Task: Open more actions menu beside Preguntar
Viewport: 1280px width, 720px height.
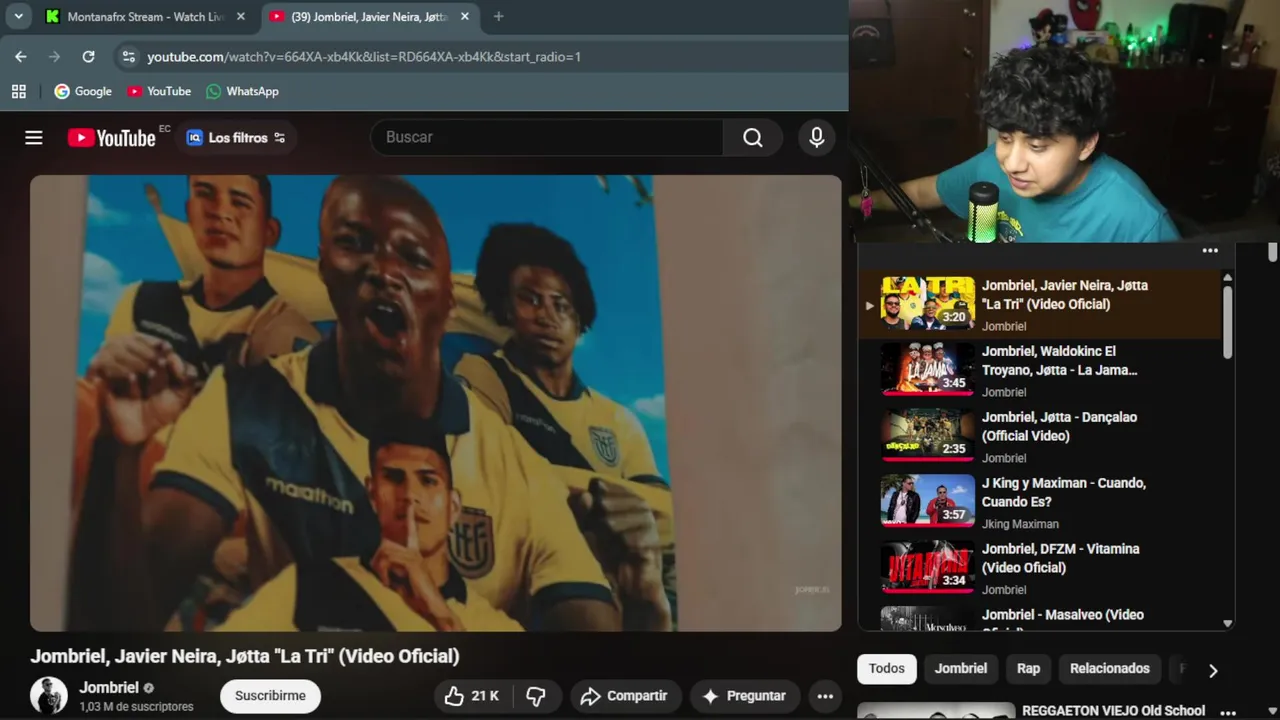Action: tap(825, 696)
